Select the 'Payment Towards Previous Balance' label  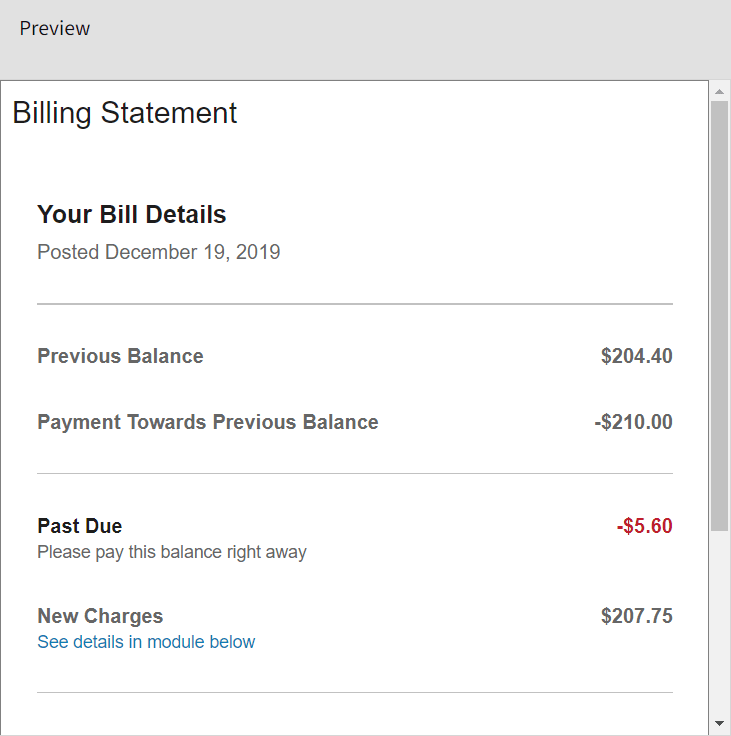208,422
